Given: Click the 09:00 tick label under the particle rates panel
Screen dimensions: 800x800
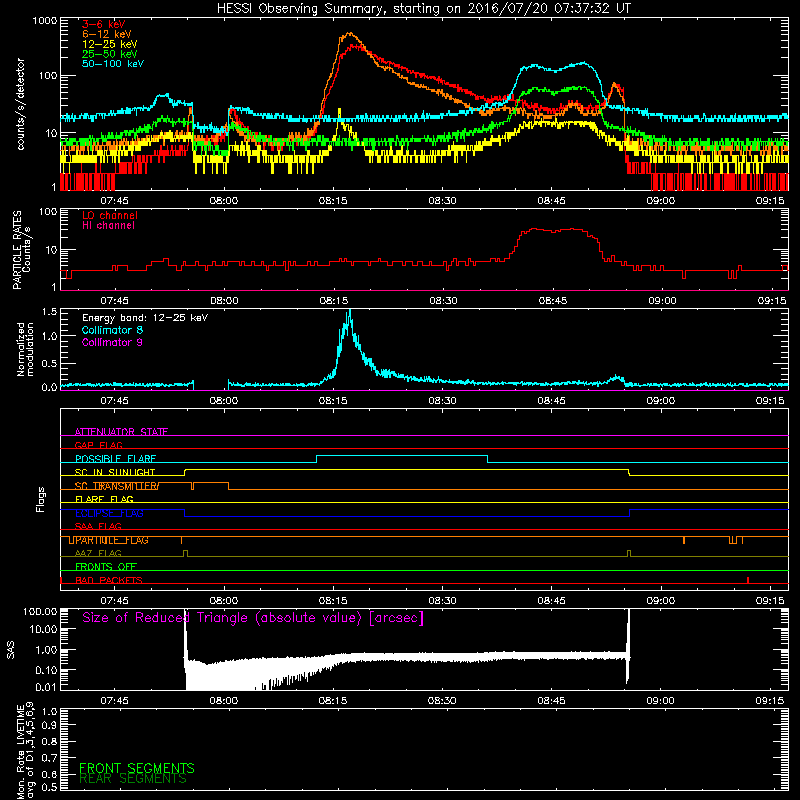Looking at the screenshot, I should (x=662, y=301).
